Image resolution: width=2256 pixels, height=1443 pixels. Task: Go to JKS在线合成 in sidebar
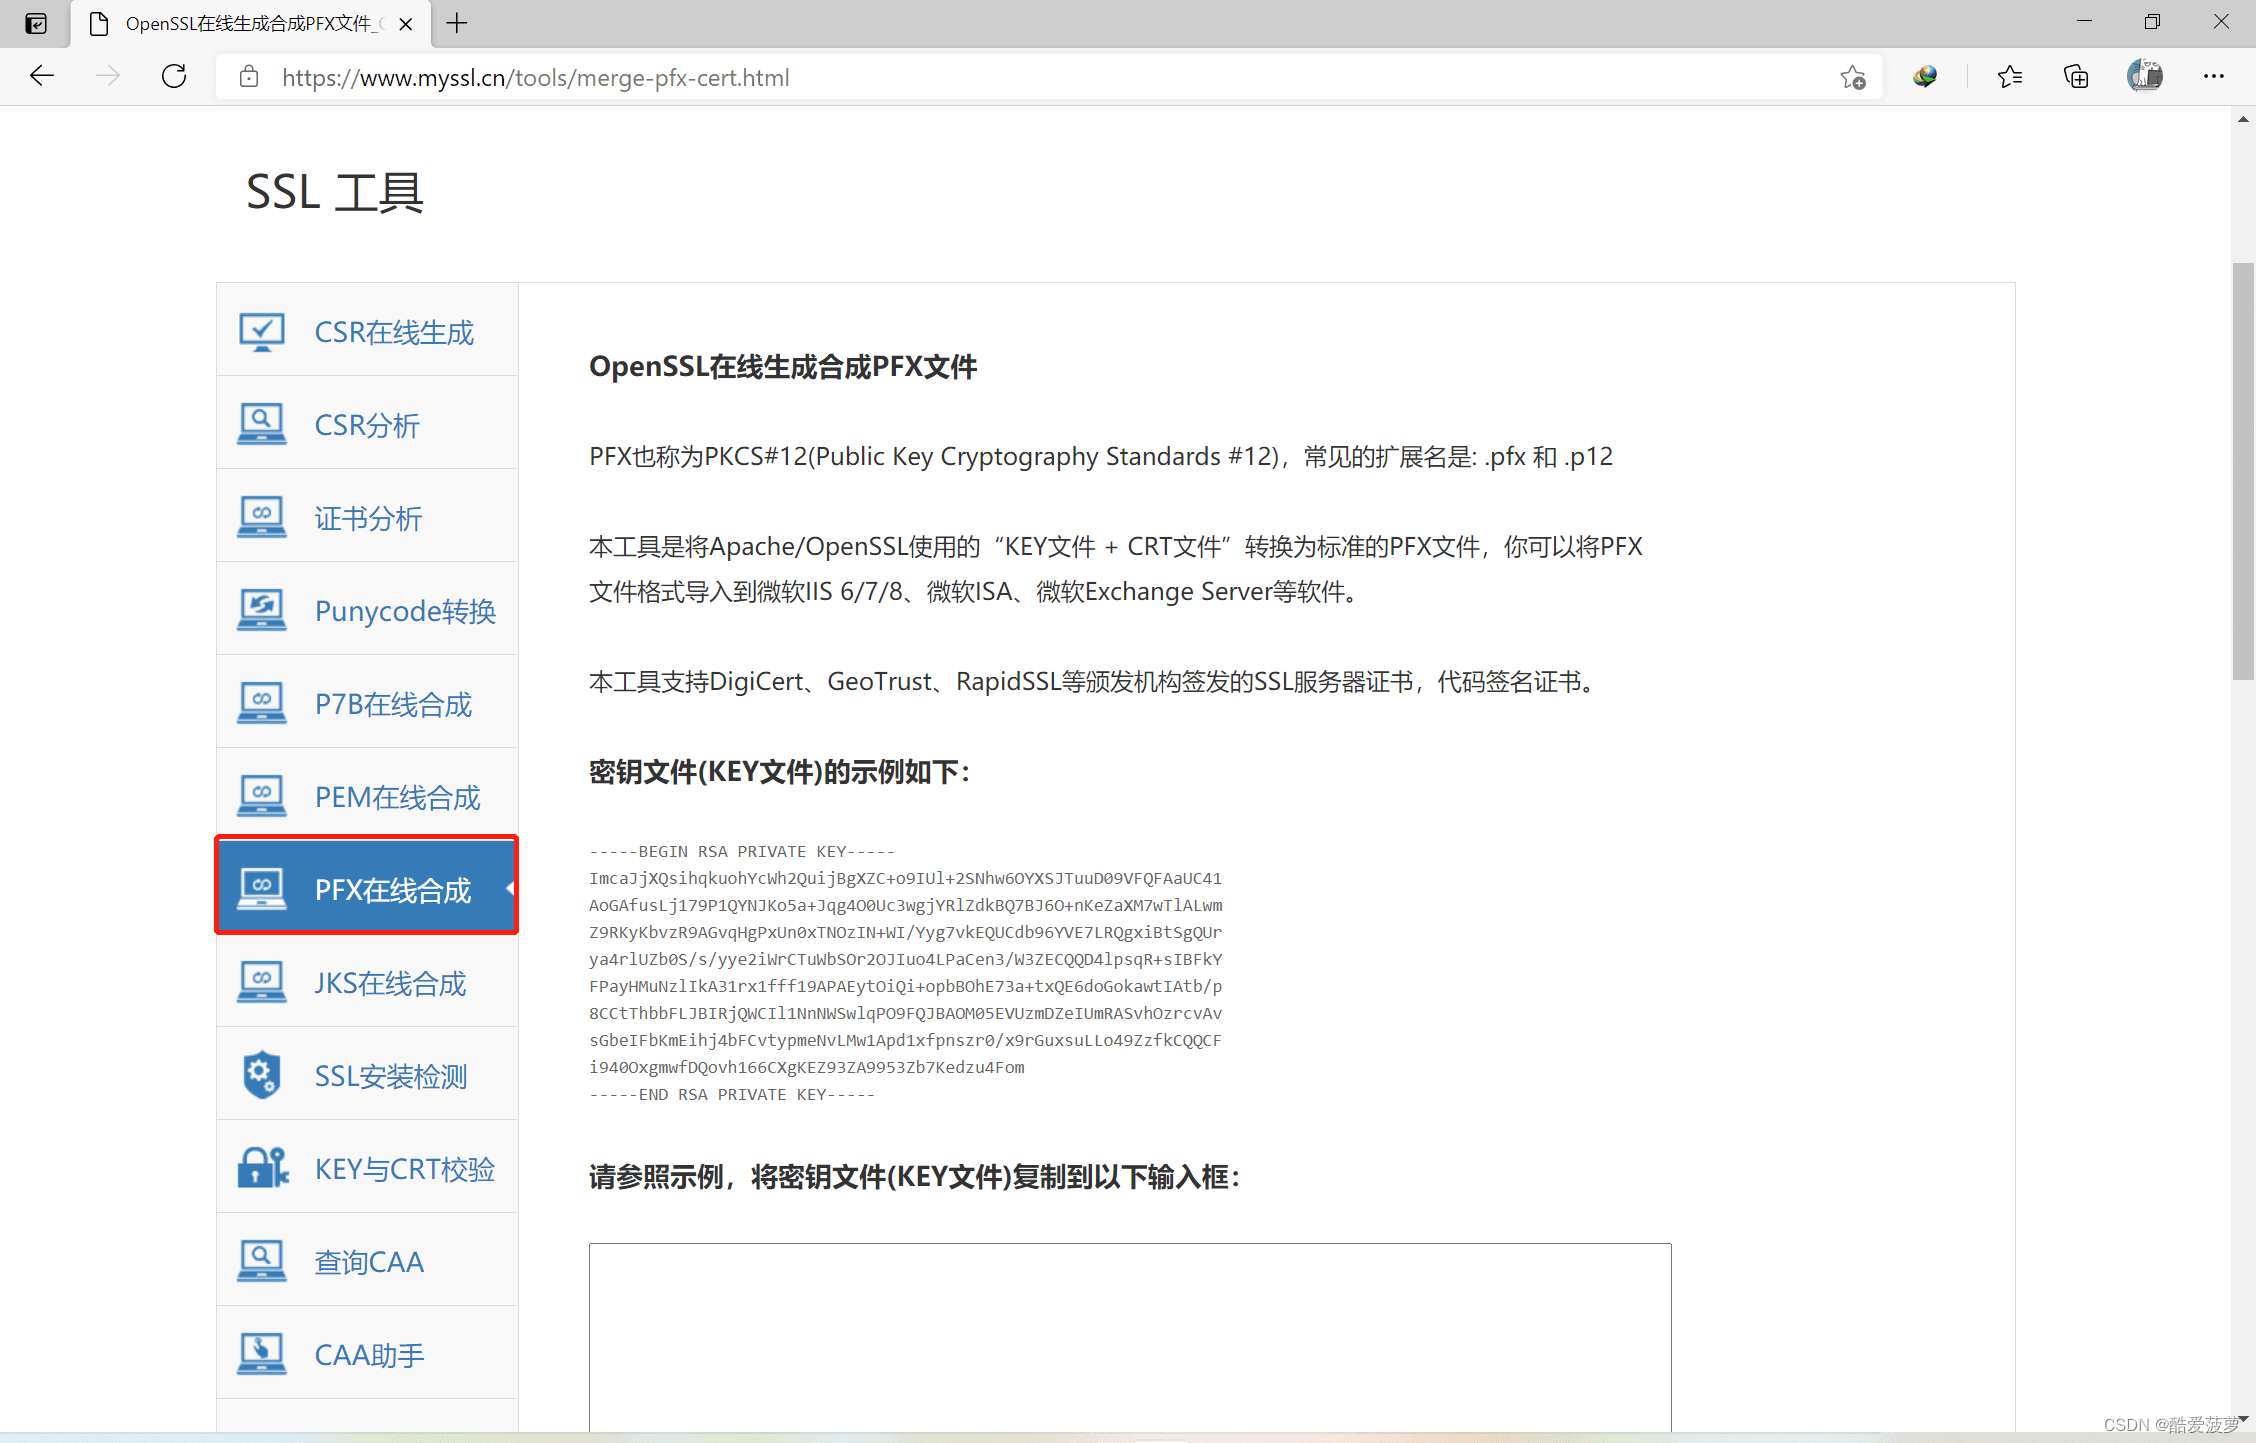pyautogui.click(x=390, y=983)
